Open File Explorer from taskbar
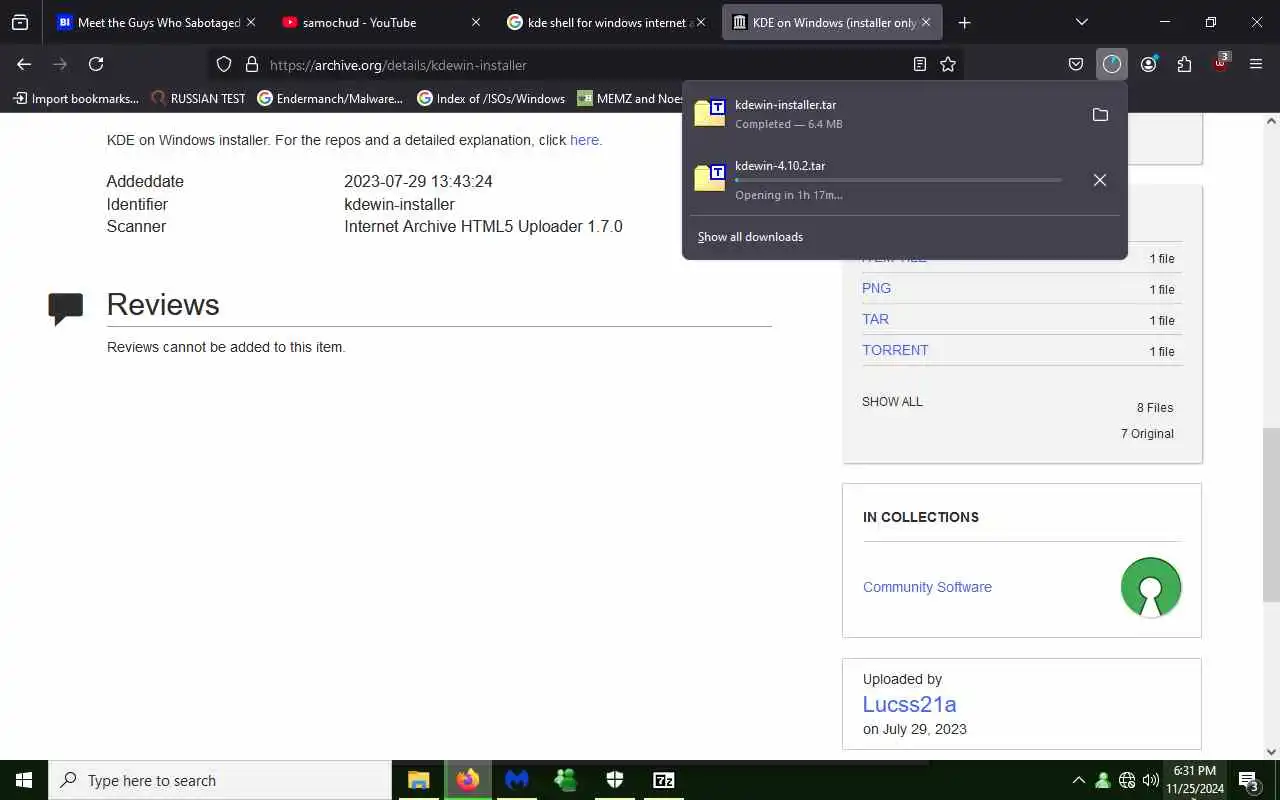 (x=418, y=780)
